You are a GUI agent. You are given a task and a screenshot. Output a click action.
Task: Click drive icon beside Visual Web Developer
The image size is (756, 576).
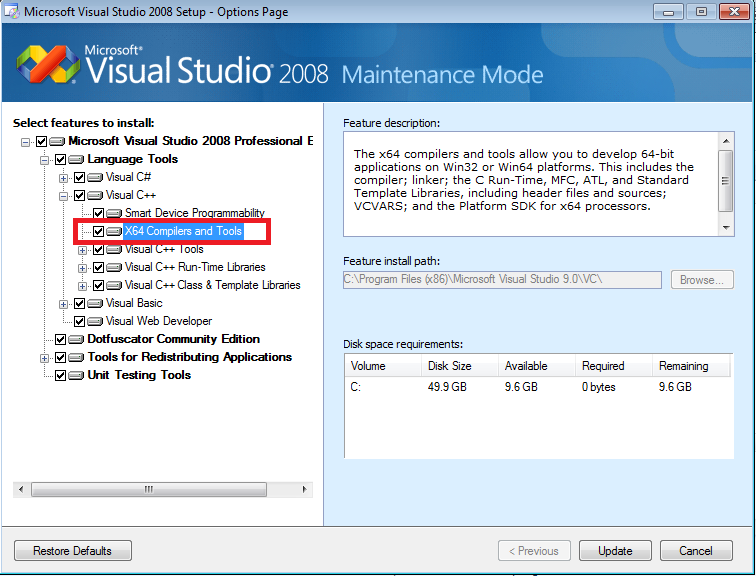pyautogui.click(x=95, y=321)
